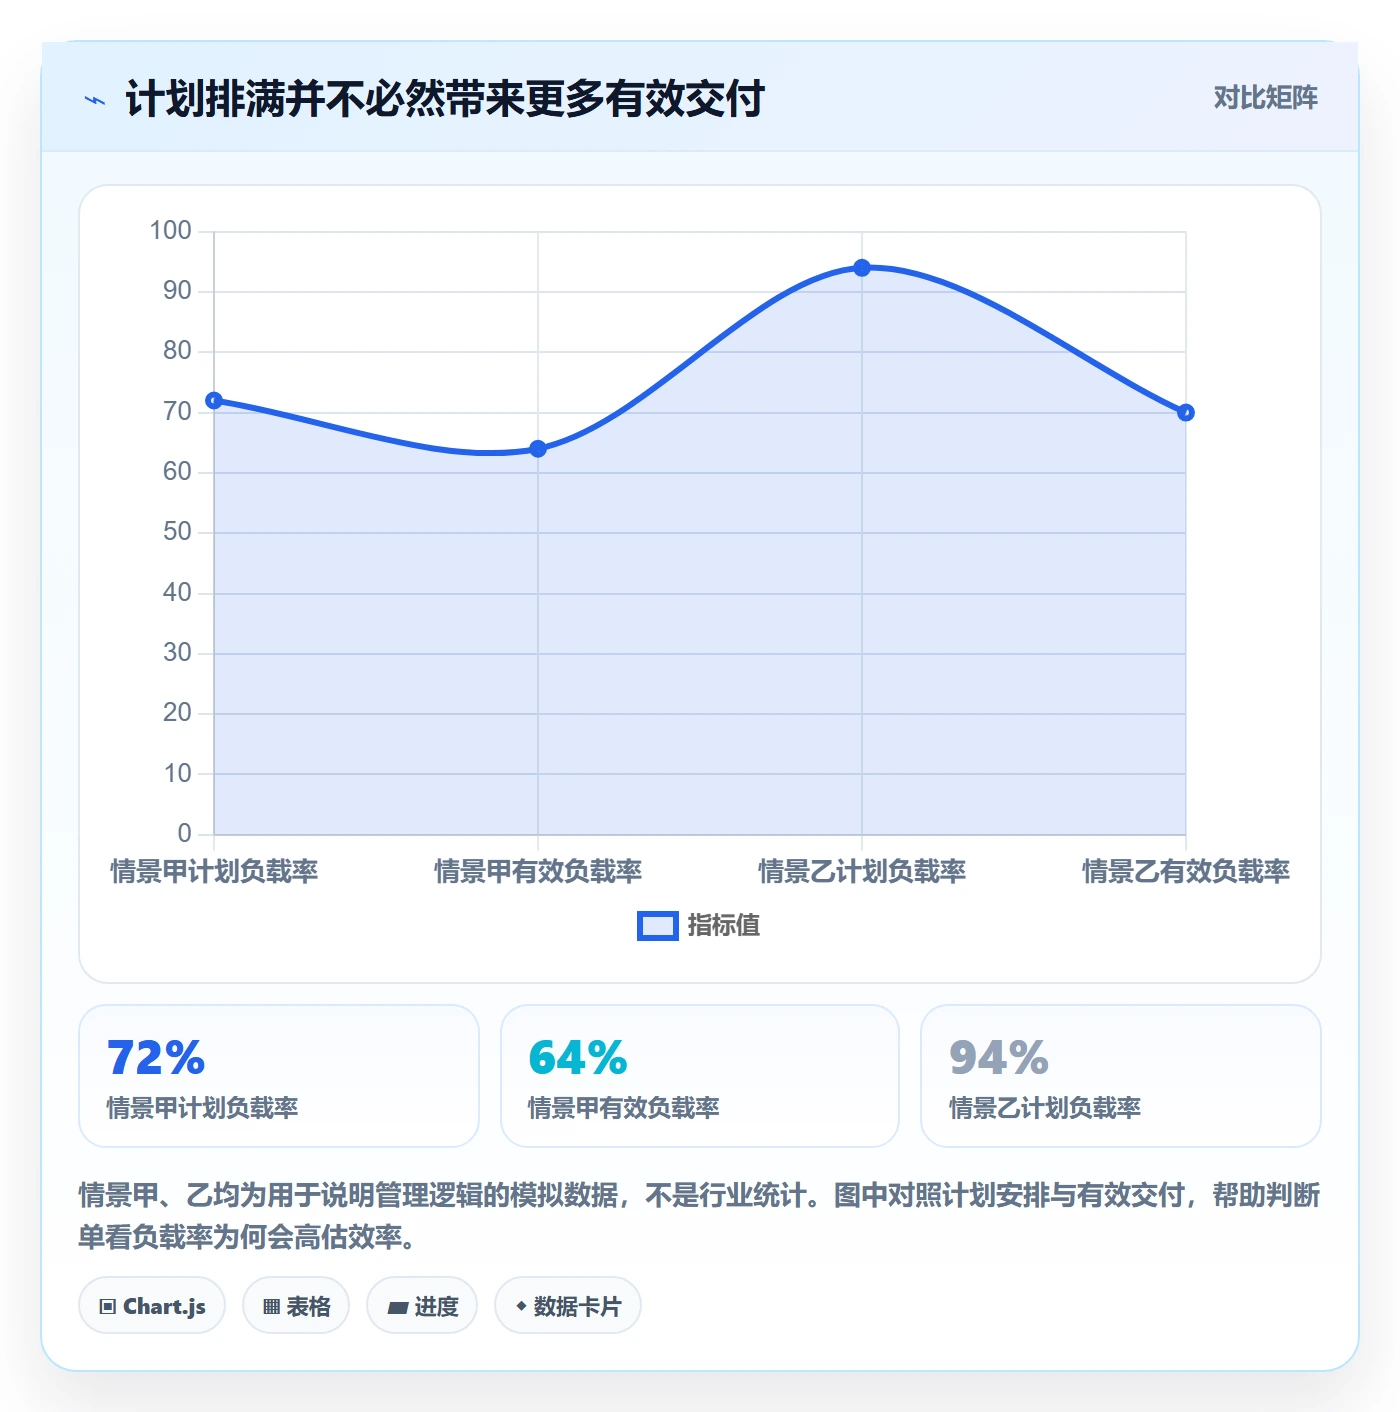This screenshot has width=1400, height=1412.
Task: Click the x-axis label 情景乙有效负载率
Action: pos(1186,871)
